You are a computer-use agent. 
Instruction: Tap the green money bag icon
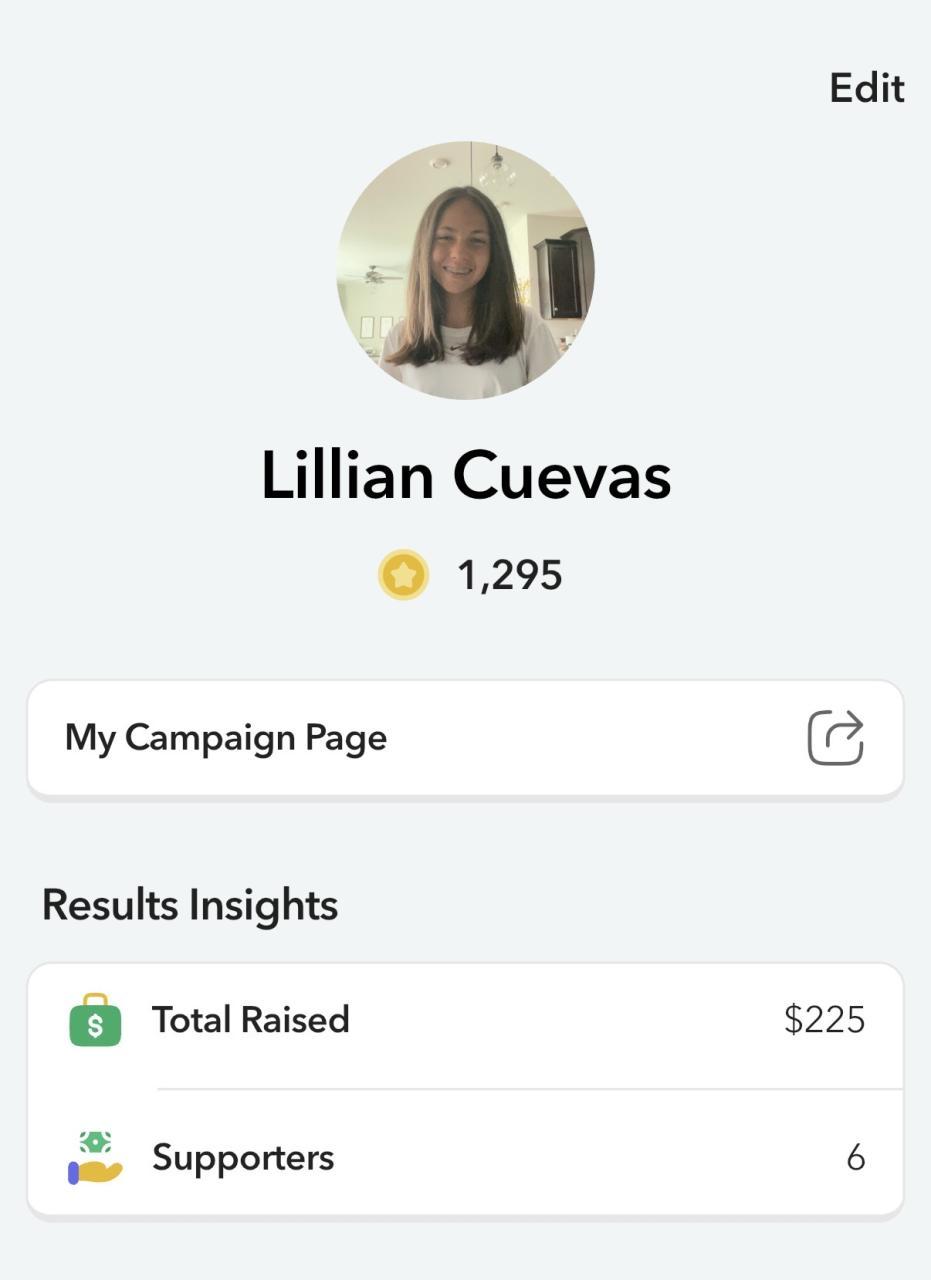[x=95, y=1020]
